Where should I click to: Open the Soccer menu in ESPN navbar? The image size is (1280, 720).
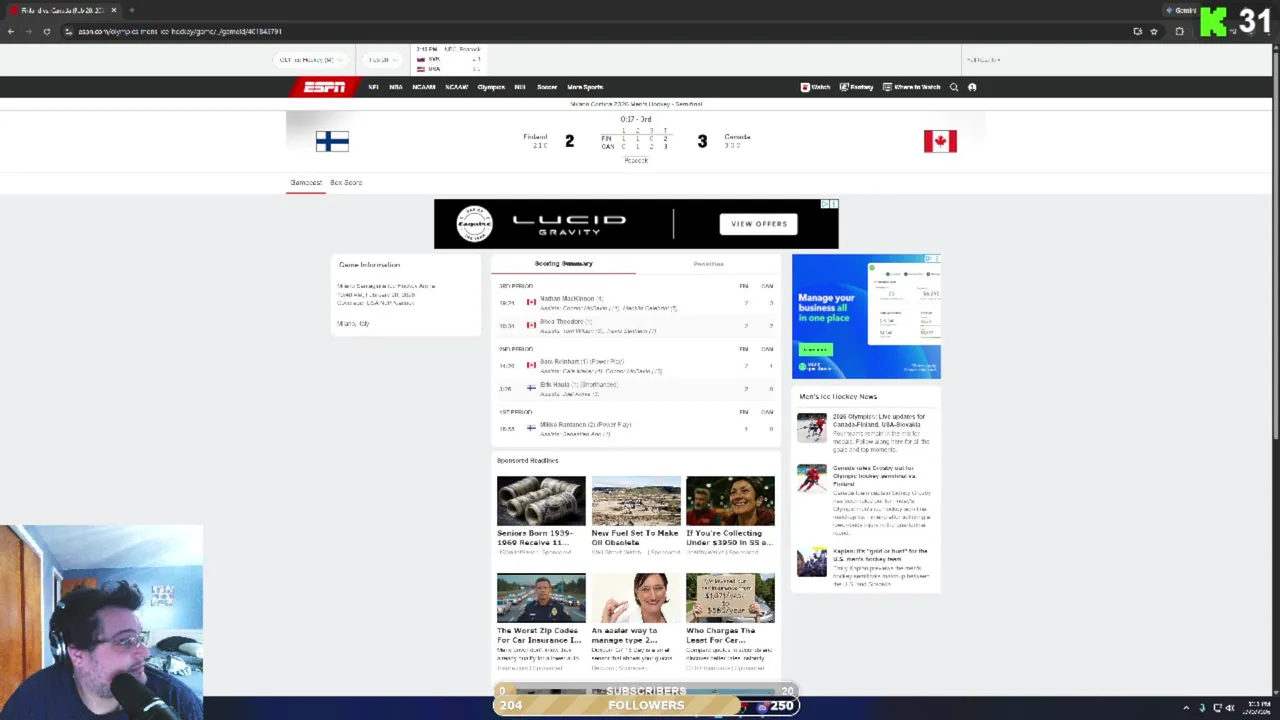point(547,87)
